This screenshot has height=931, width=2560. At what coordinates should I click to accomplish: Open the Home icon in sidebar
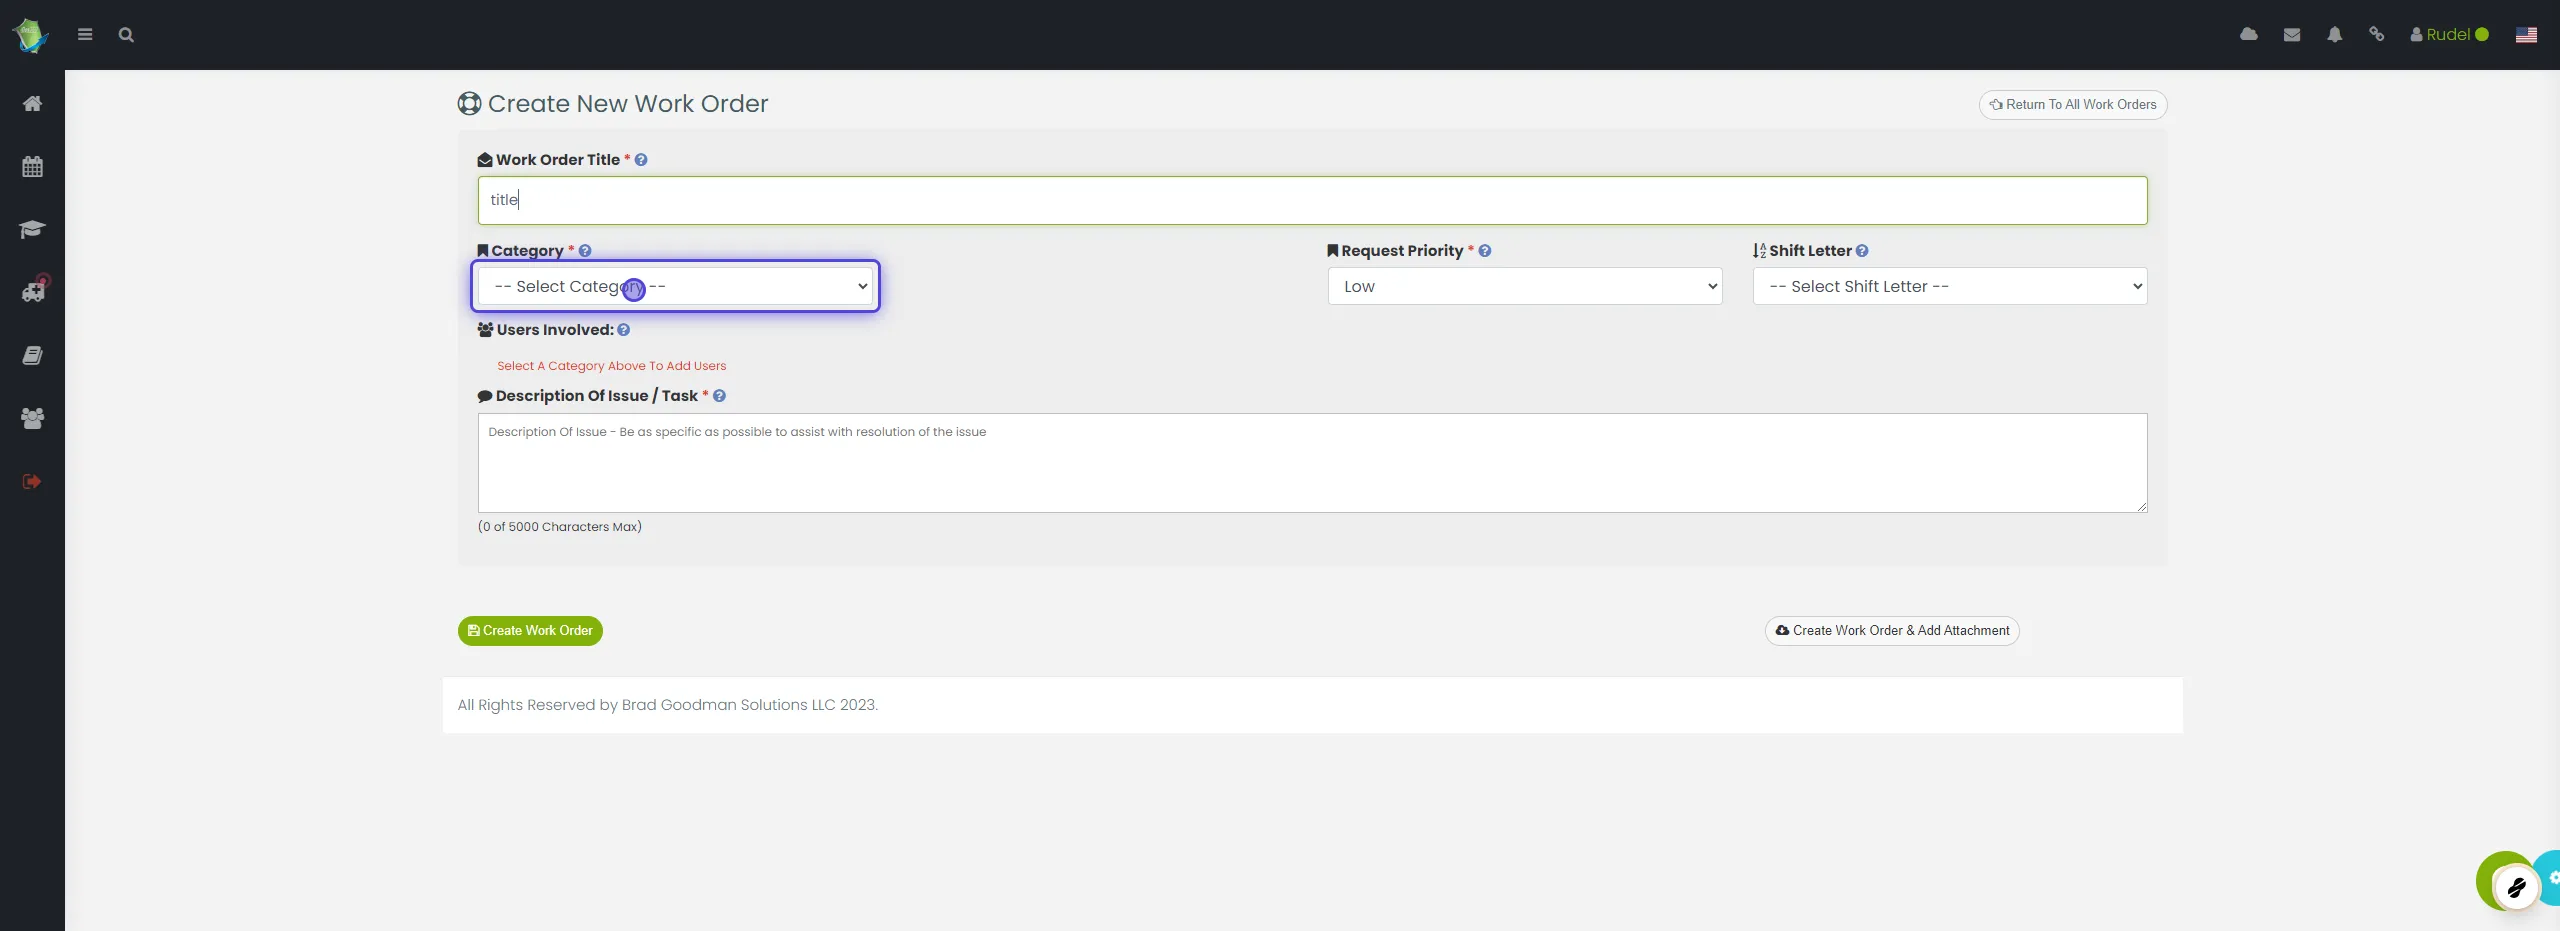tap(32, 104)
